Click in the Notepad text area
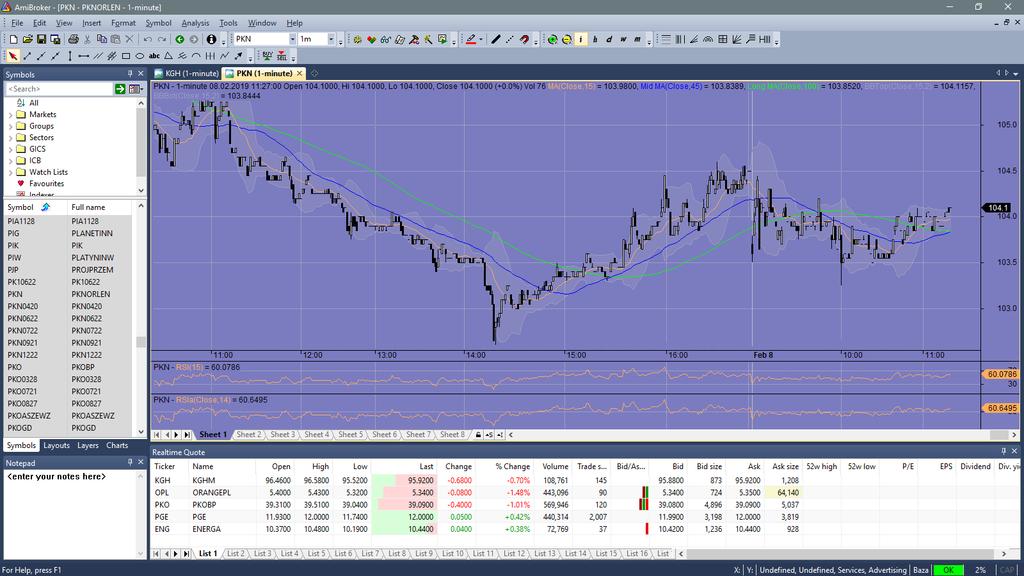The height and width of the screenshot is (576, 1024). click(70, 515)
